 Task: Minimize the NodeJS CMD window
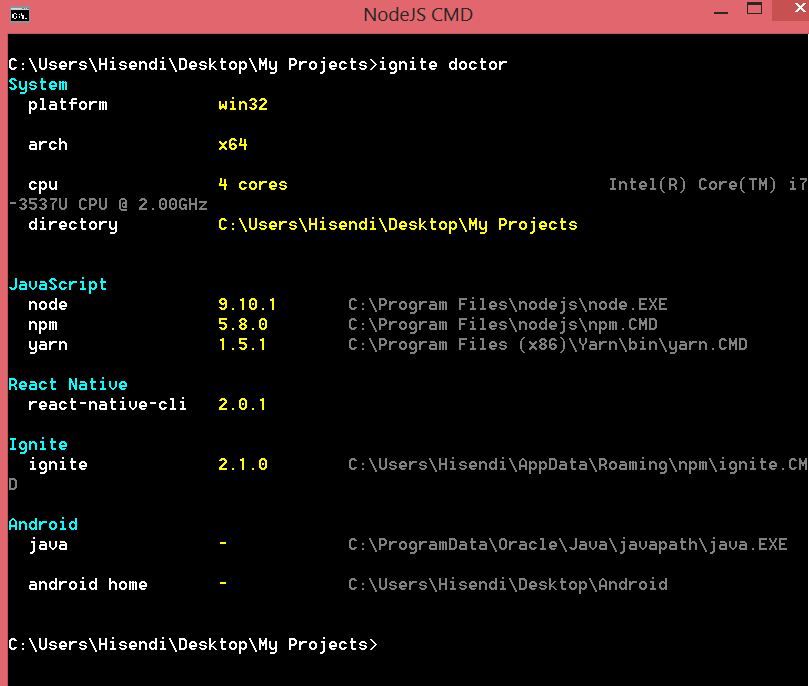721,12
